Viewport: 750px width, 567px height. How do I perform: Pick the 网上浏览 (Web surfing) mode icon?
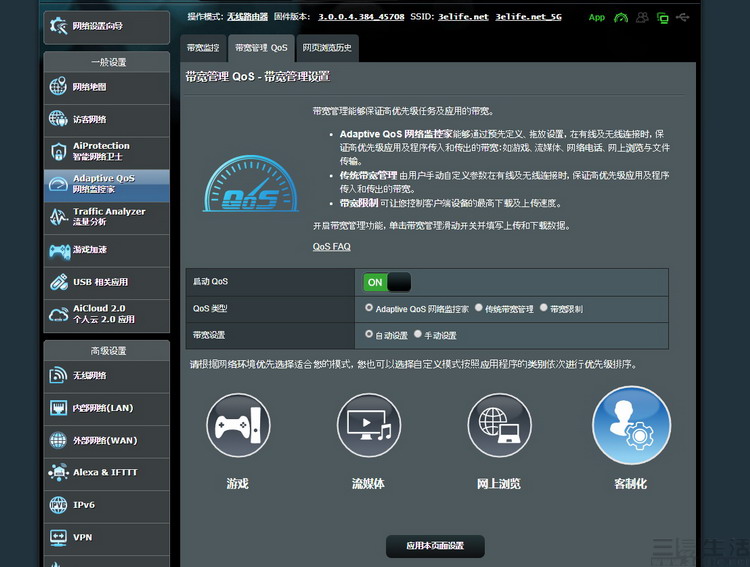pos(499,429)
